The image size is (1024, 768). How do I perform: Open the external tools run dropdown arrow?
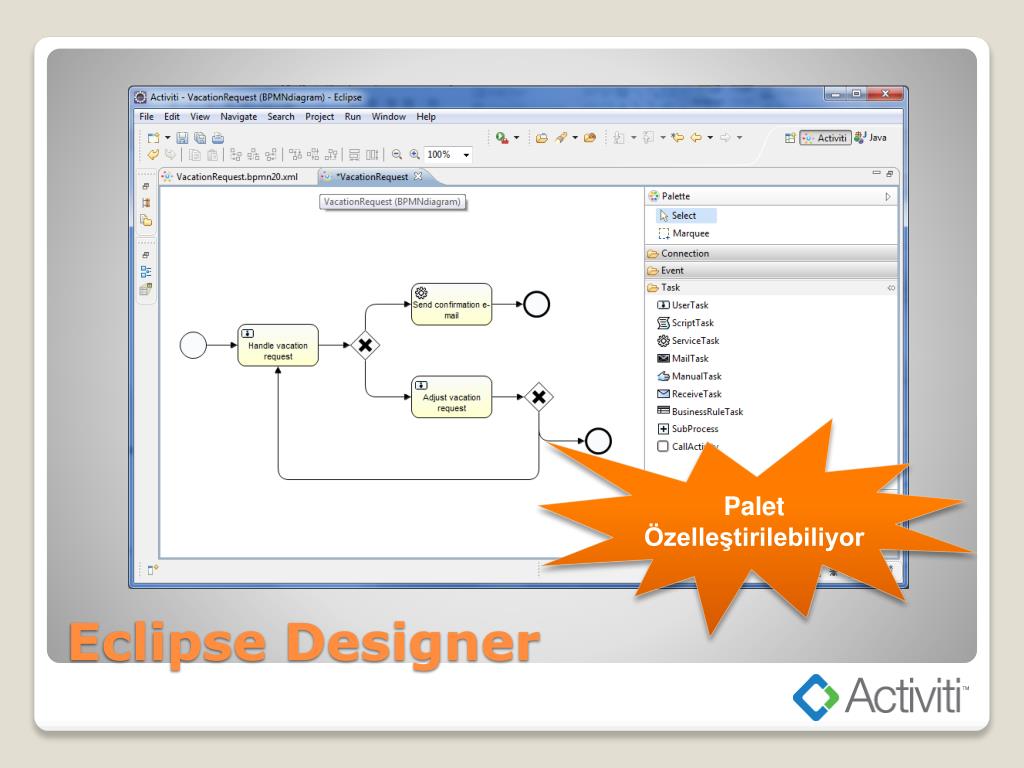coord(517,138)
